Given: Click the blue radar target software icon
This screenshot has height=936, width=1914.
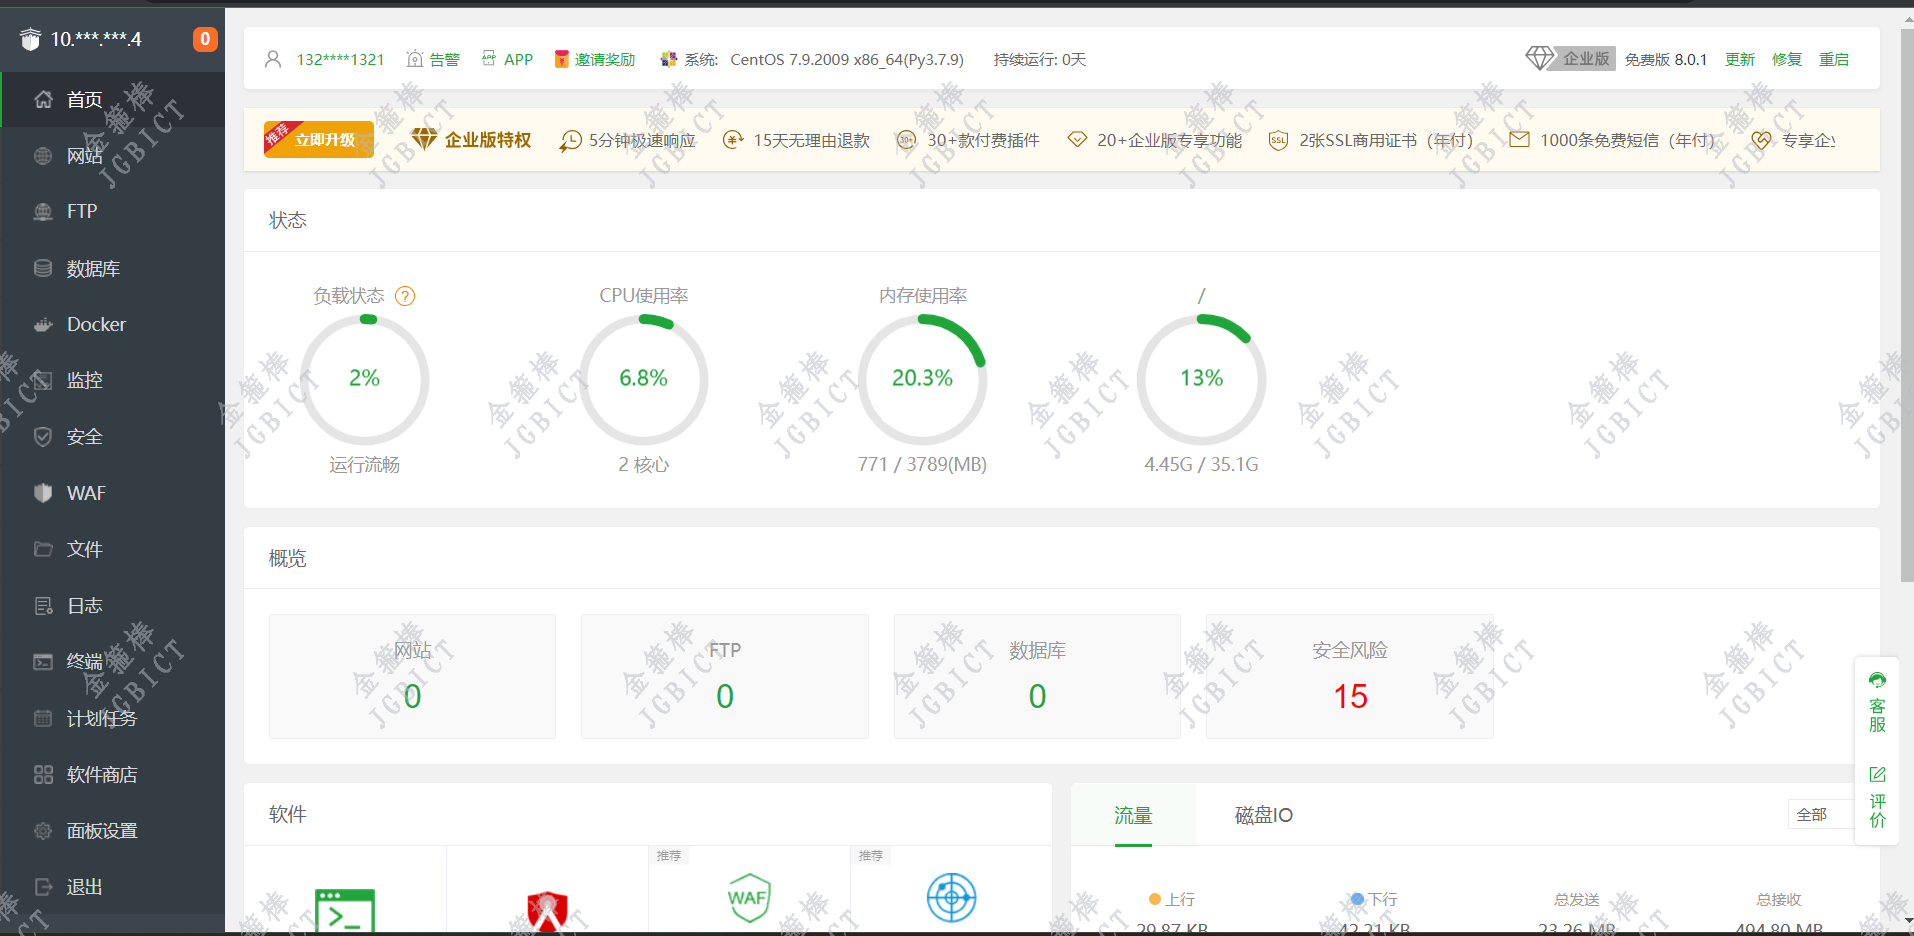Looking at the screenshot, I should (951, 898).
